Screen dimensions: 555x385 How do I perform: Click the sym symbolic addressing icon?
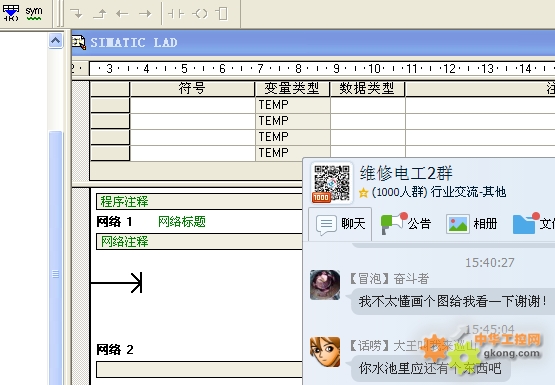click(34, 13)
